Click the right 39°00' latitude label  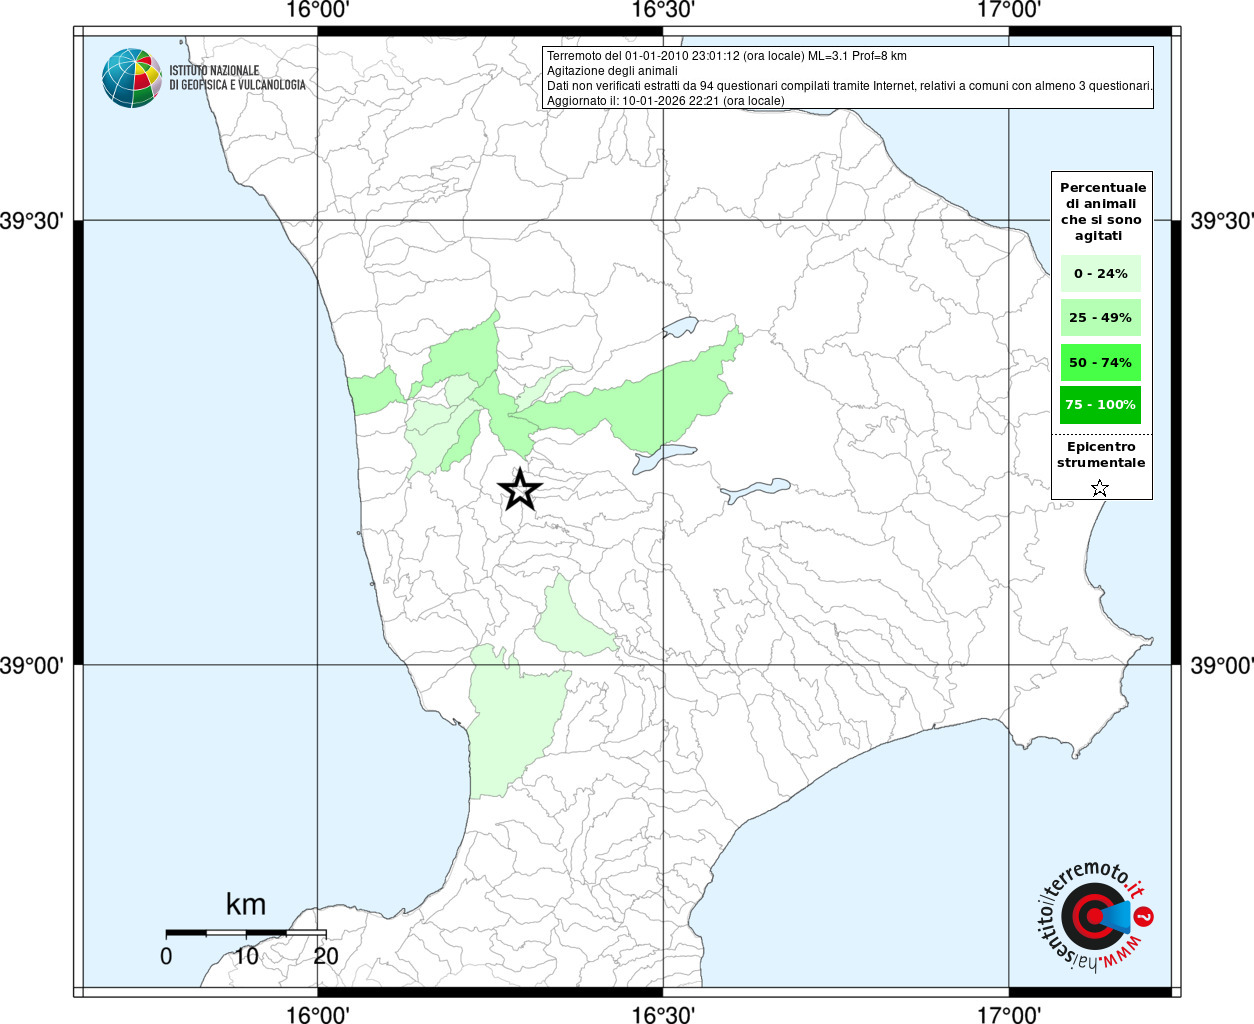coord(1222,665)
